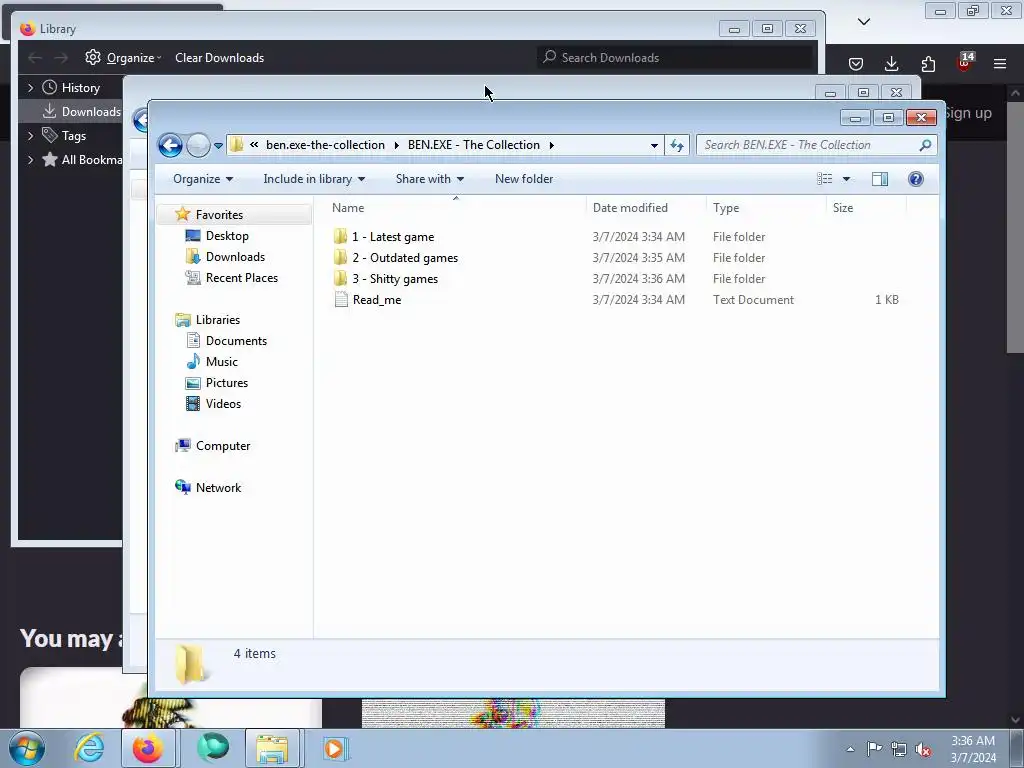The width and height of the screenshot is (1024, 768).
Task: Click Clear Downloads in Library window
Action: point(219,57)
